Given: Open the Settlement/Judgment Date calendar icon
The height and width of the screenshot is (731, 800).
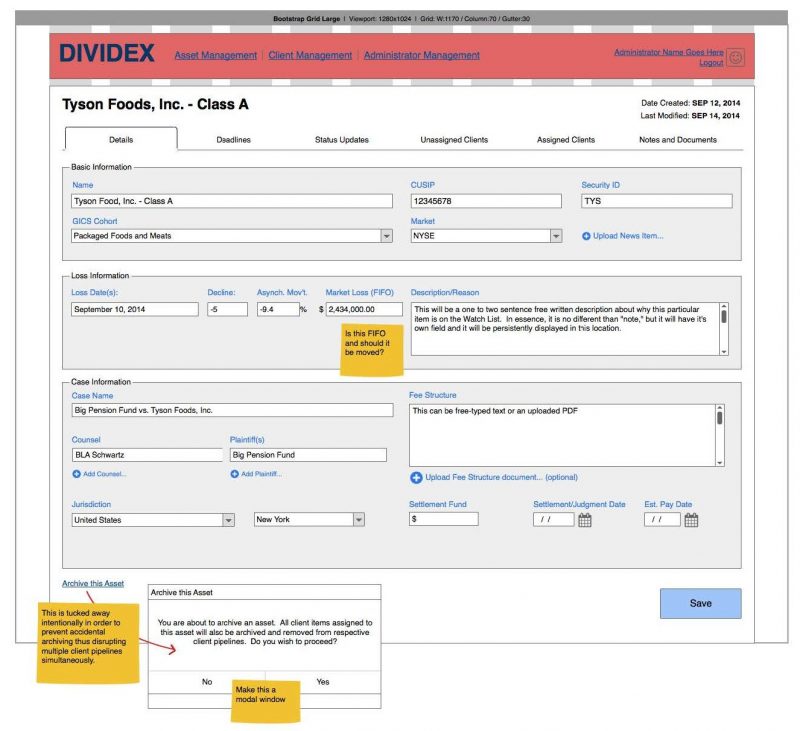Looking at the screenshot, I should [585, 520].
